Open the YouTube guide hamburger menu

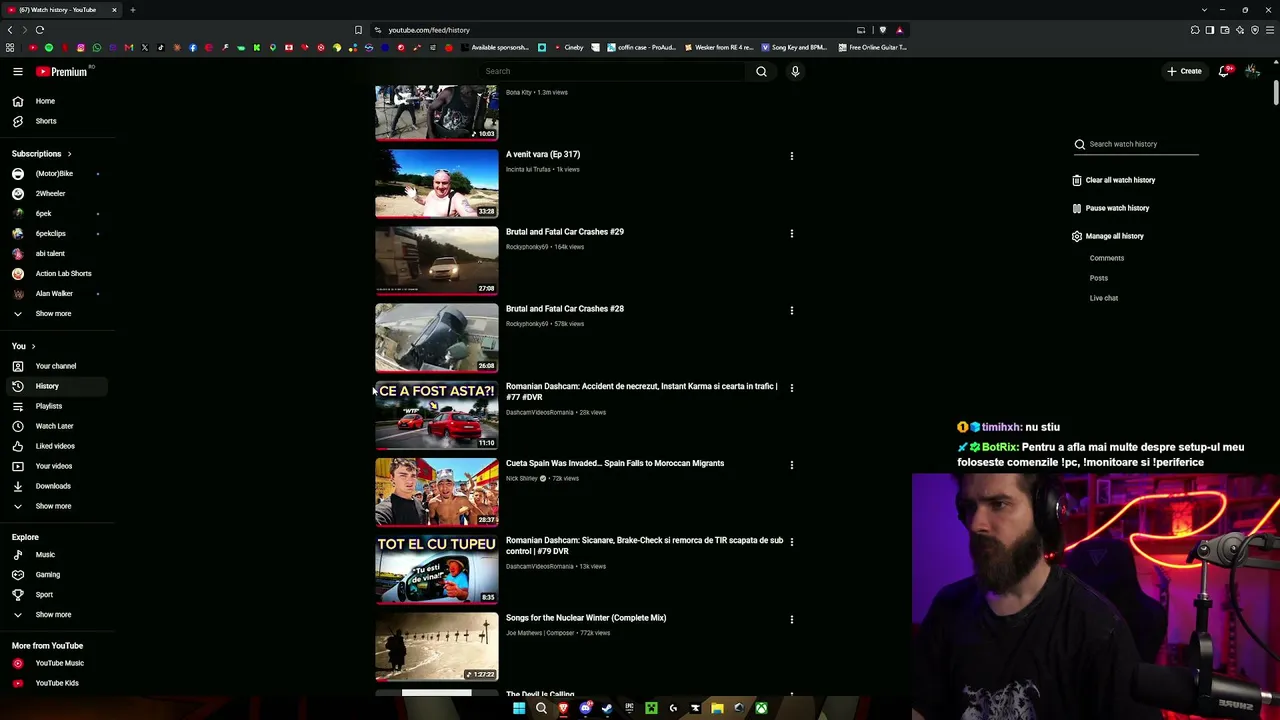pyautogui.click(x=18, y=71)
